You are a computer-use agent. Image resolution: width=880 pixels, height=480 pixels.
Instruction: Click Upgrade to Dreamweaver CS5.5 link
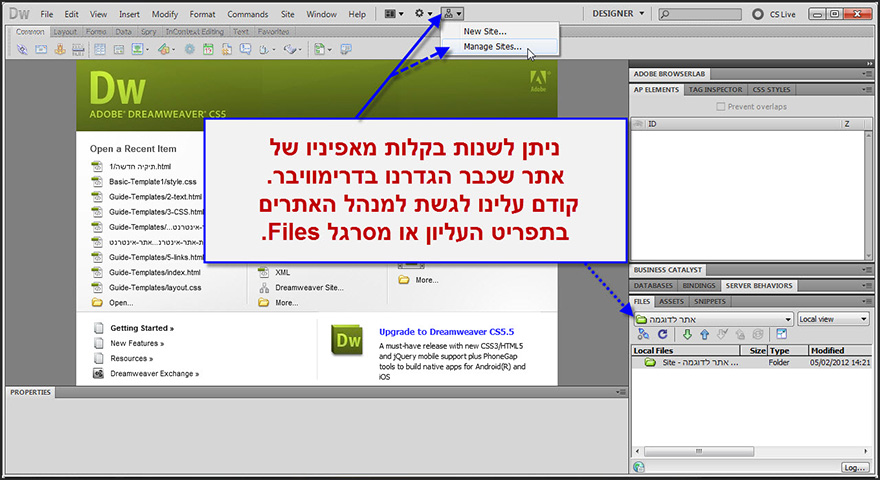[x=446, y=332]
